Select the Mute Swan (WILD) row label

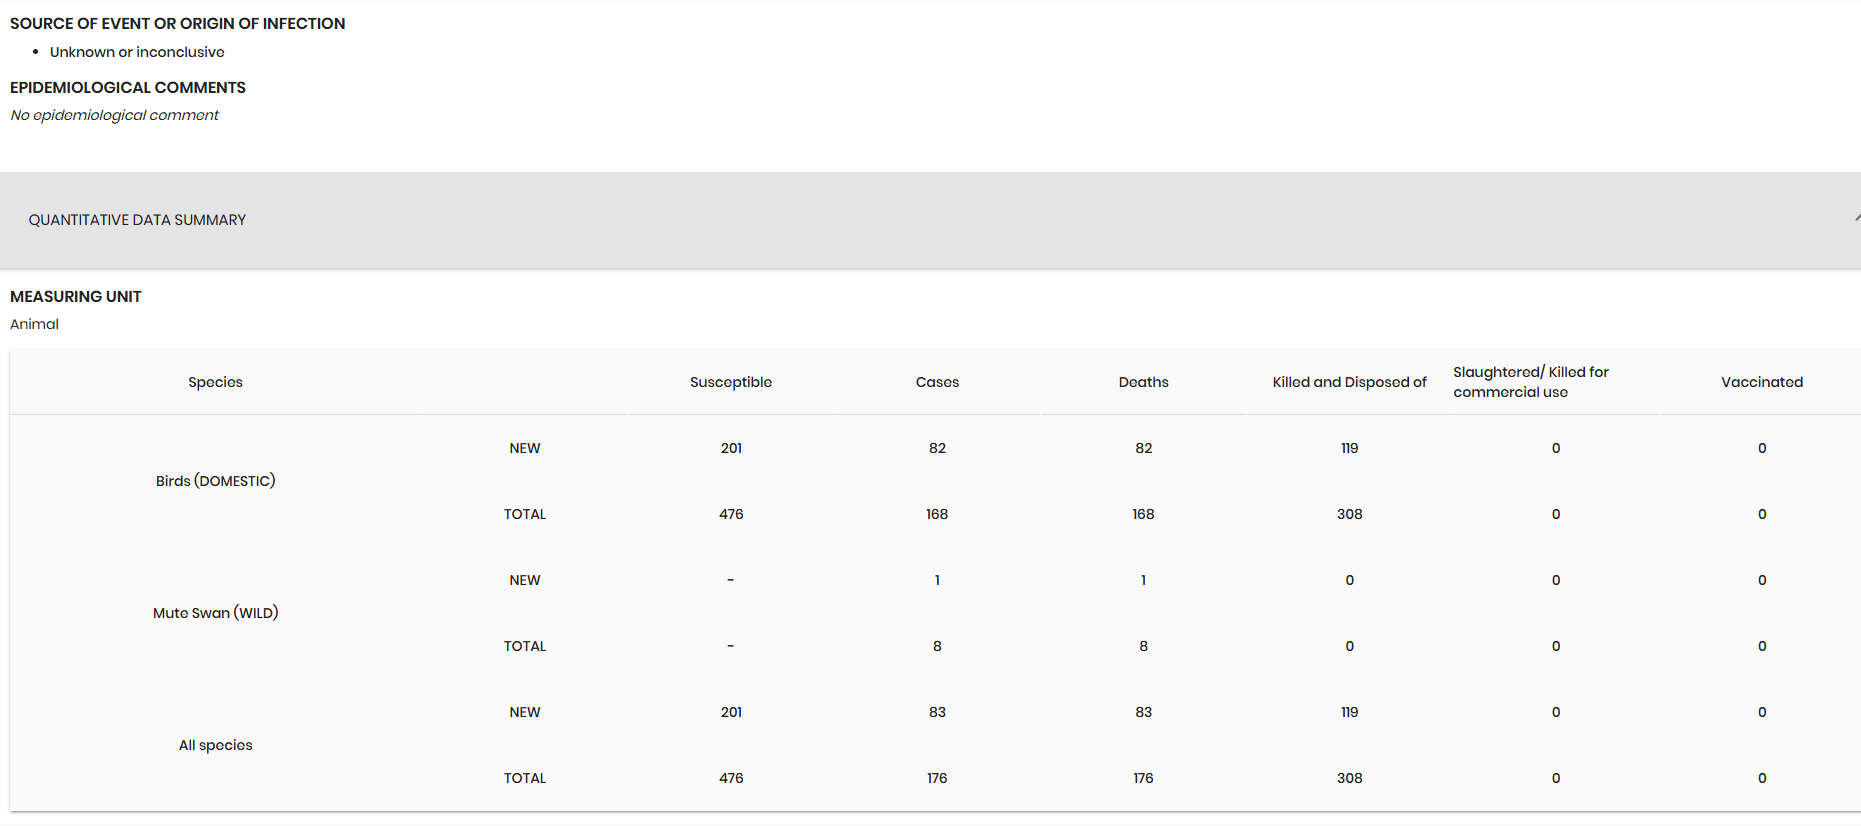(x=215, y=613)
